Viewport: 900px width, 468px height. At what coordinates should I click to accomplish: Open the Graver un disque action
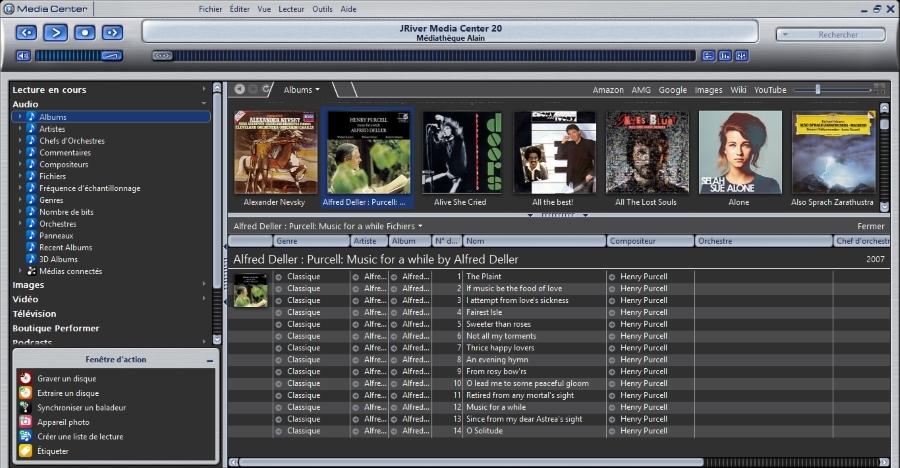pos(67,378)
